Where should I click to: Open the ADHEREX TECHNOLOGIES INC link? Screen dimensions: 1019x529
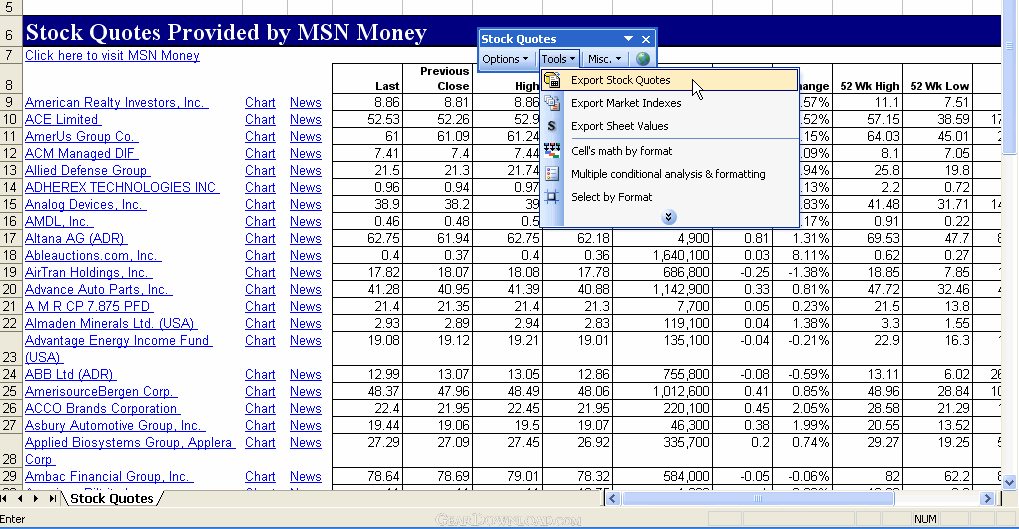122,187
